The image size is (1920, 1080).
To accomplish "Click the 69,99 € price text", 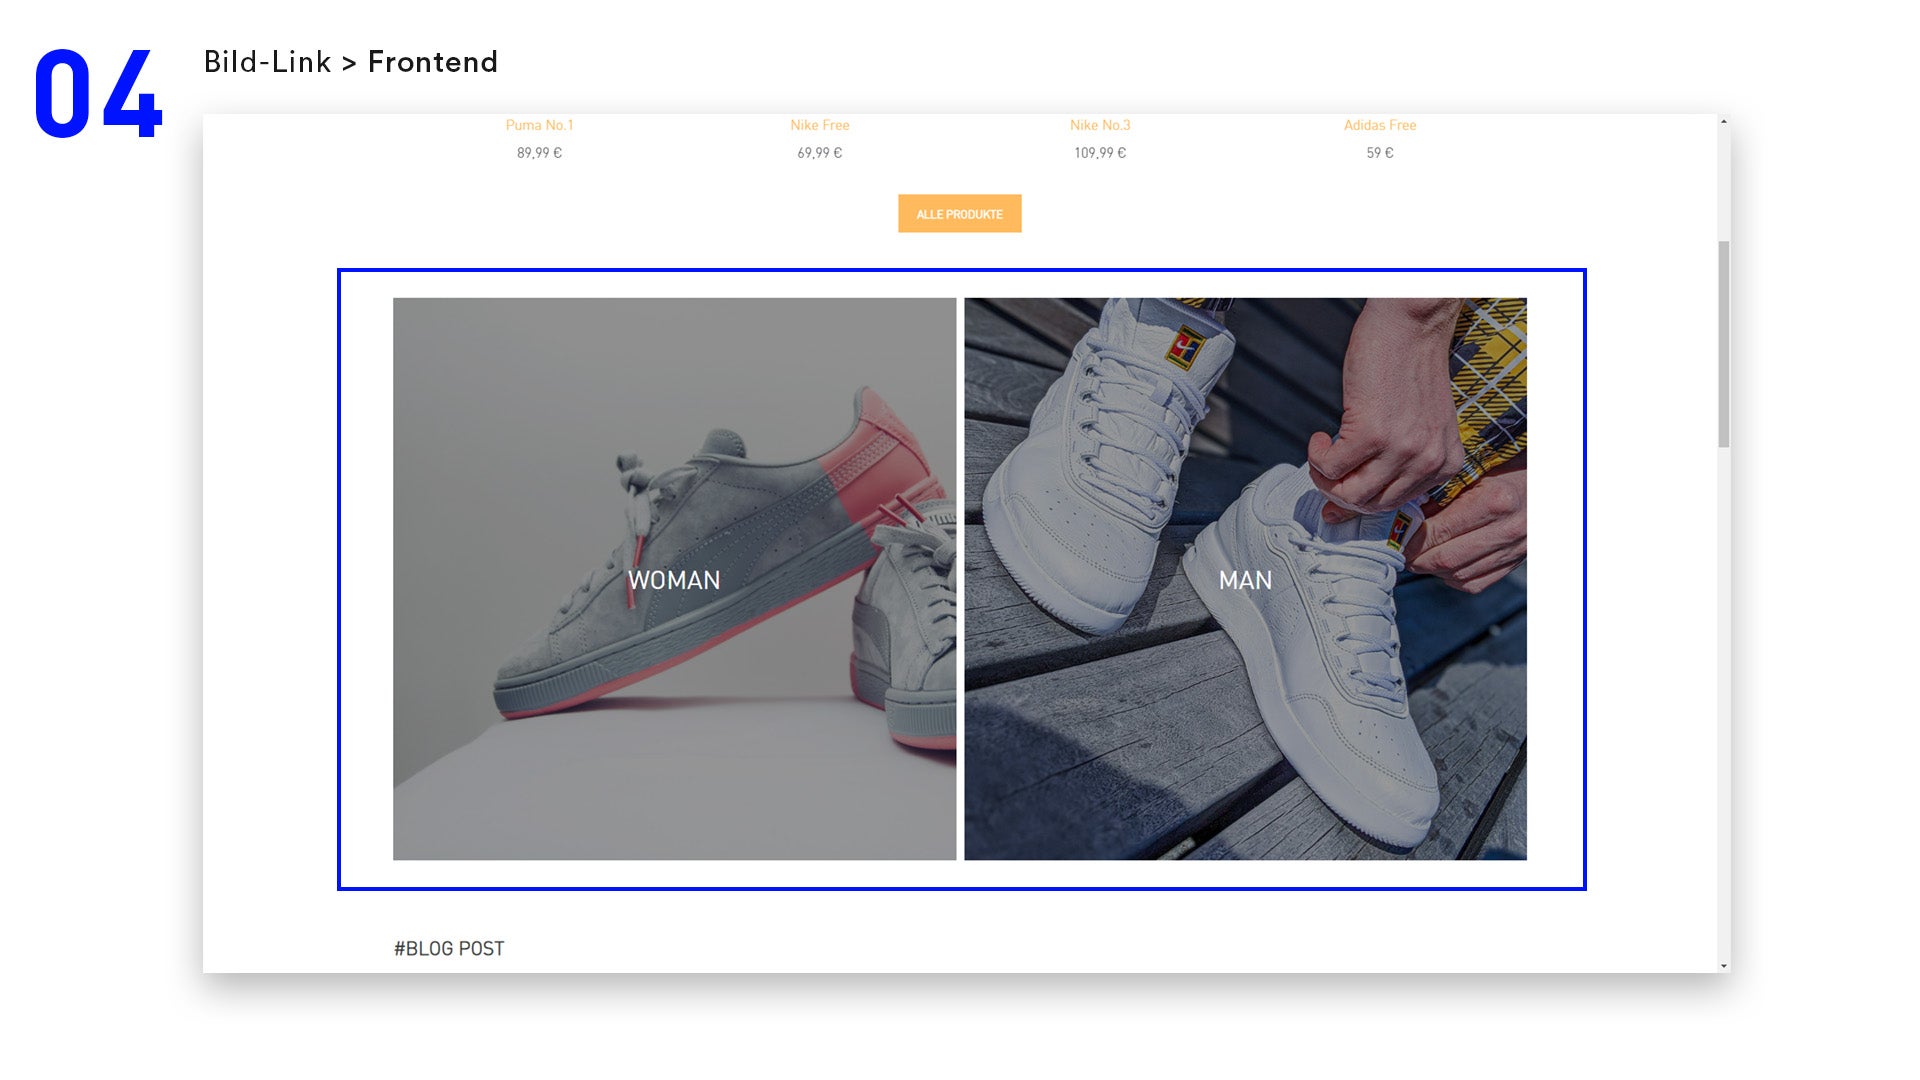I will pos(819,153).
